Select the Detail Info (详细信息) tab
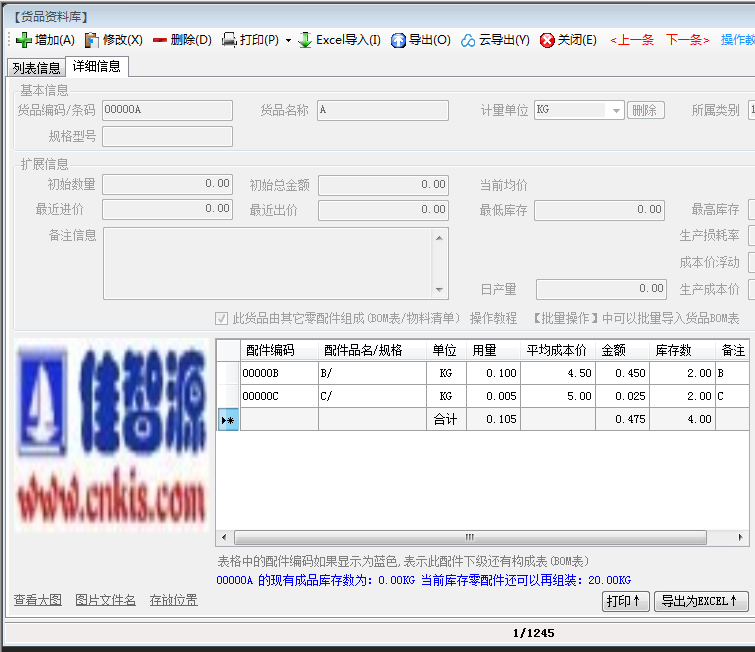The image size is (755, 652). [x=96, y=66]
